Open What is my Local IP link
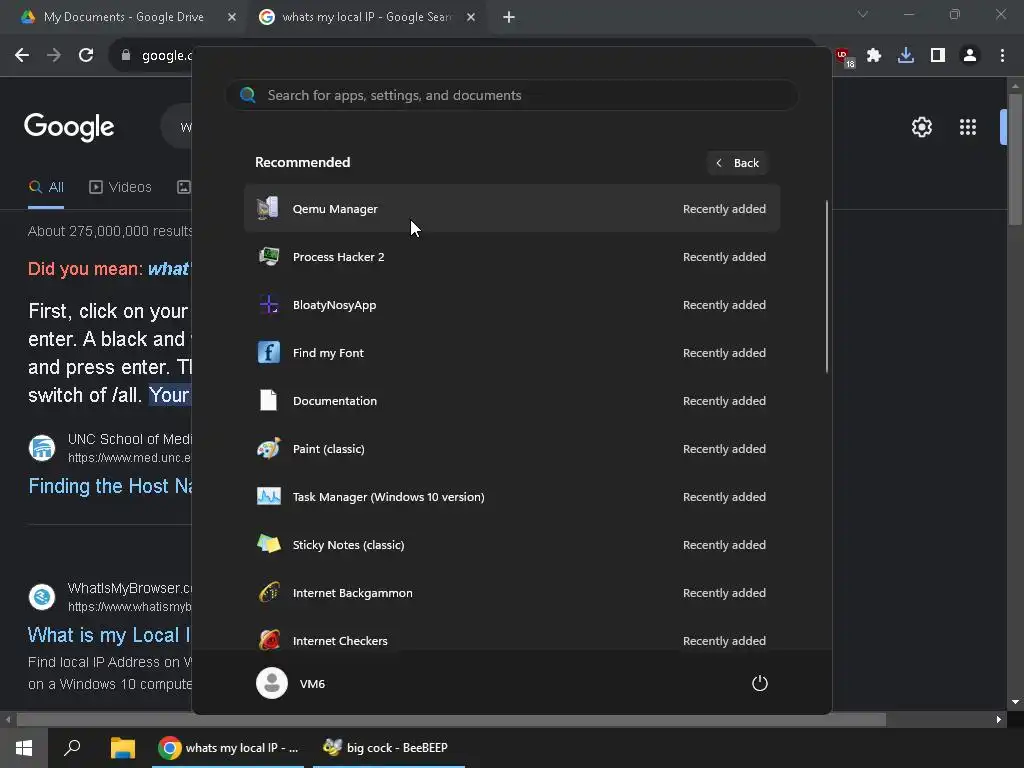The height and width of the screenshot is (768, 1024). 108,635
